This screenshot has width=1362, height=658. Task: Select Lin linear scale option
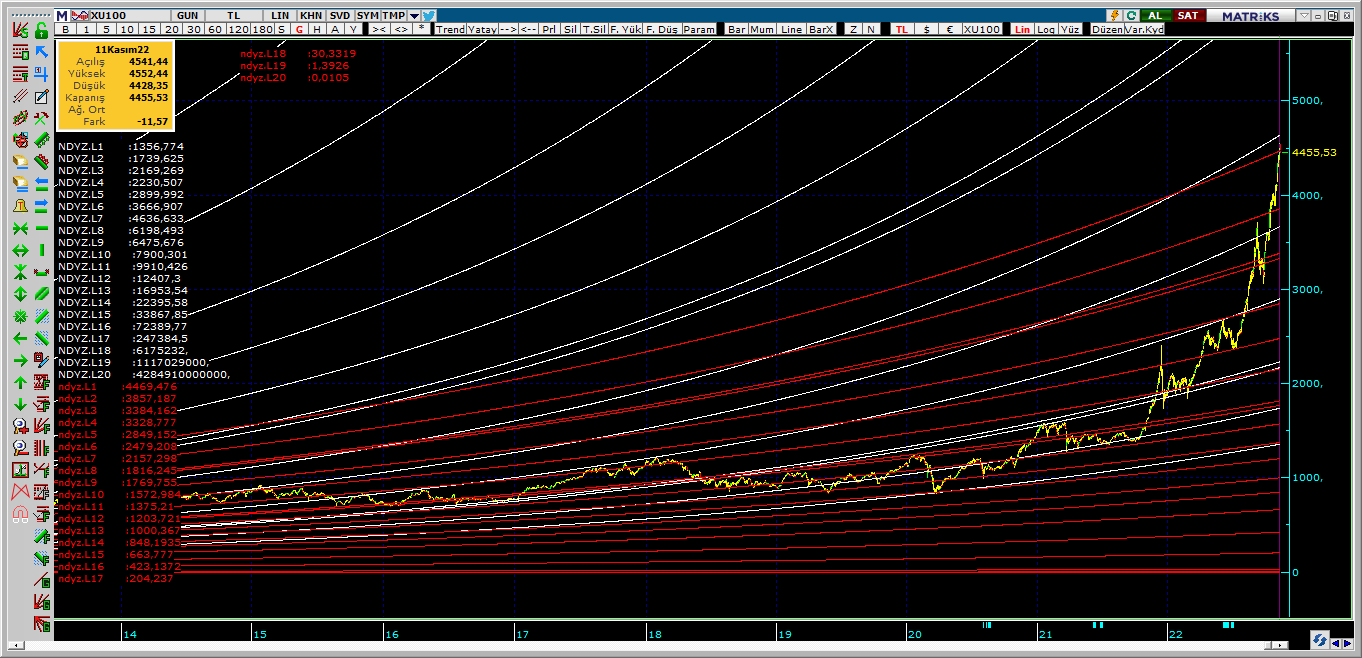tap(1022, 29)
